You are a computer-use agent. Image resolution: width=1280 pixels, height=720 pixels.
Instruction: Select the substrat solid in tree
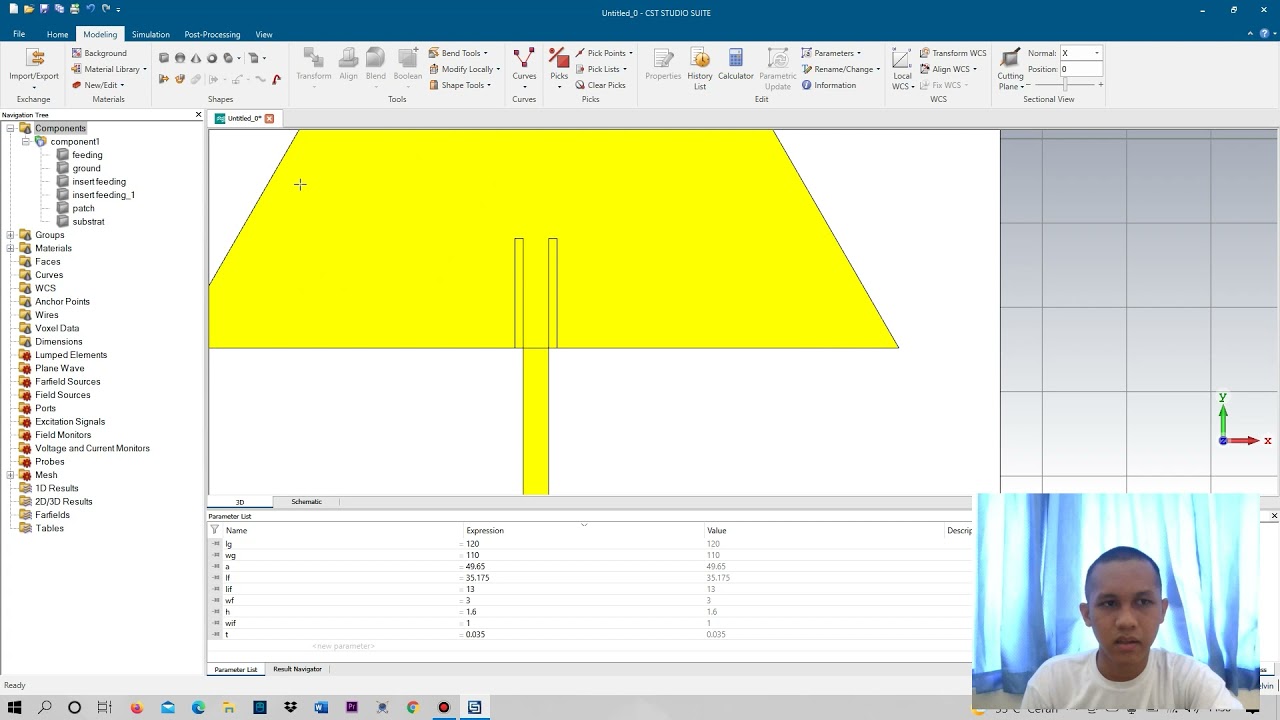[88, 222]
